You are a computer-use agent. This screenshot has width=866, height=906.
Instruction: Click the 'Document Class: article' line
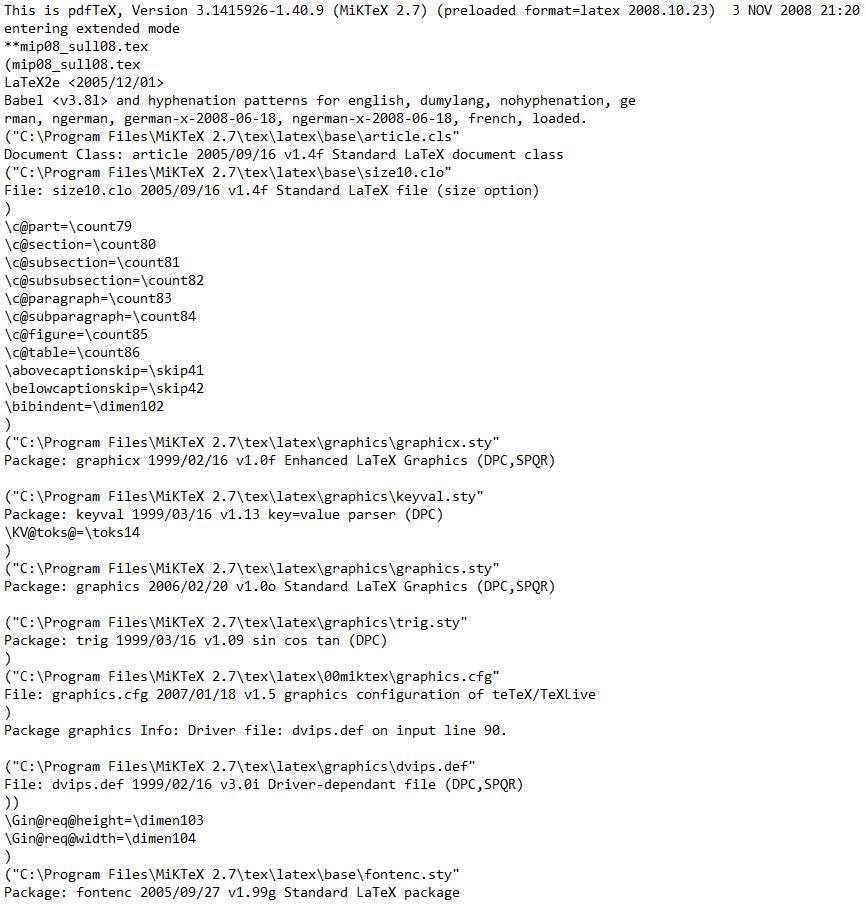click(284, 154)
